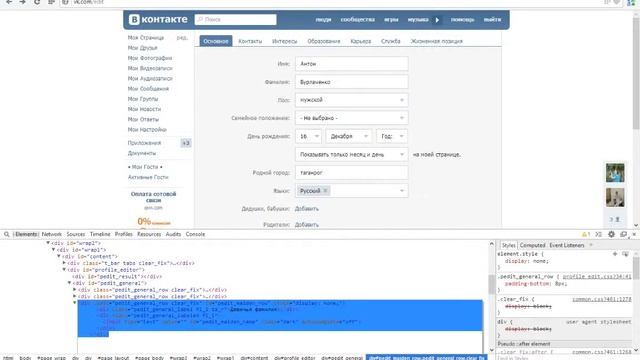Open the languages dropdown arrow

(402, 191)
